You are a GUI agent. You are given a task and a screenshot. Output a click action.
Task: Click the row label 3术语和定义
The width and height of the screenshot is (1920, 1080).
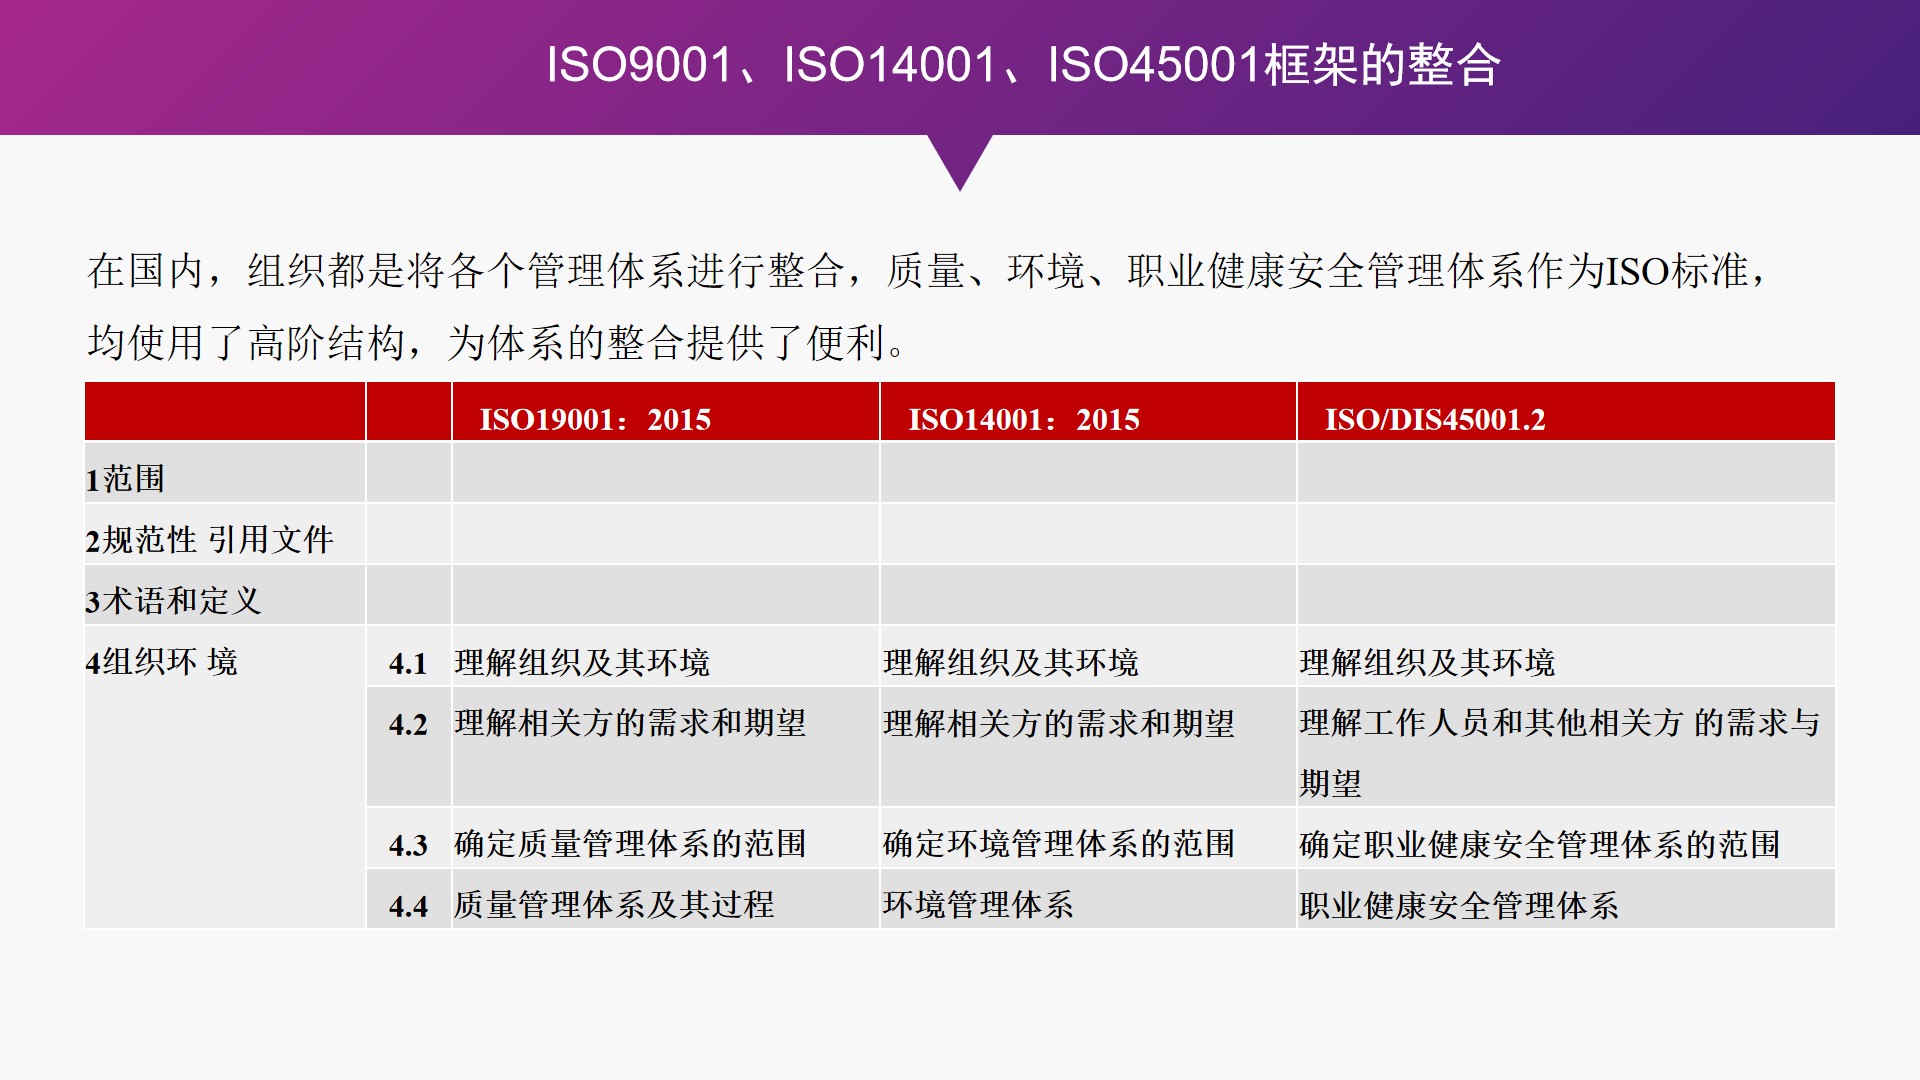(173, 601)
